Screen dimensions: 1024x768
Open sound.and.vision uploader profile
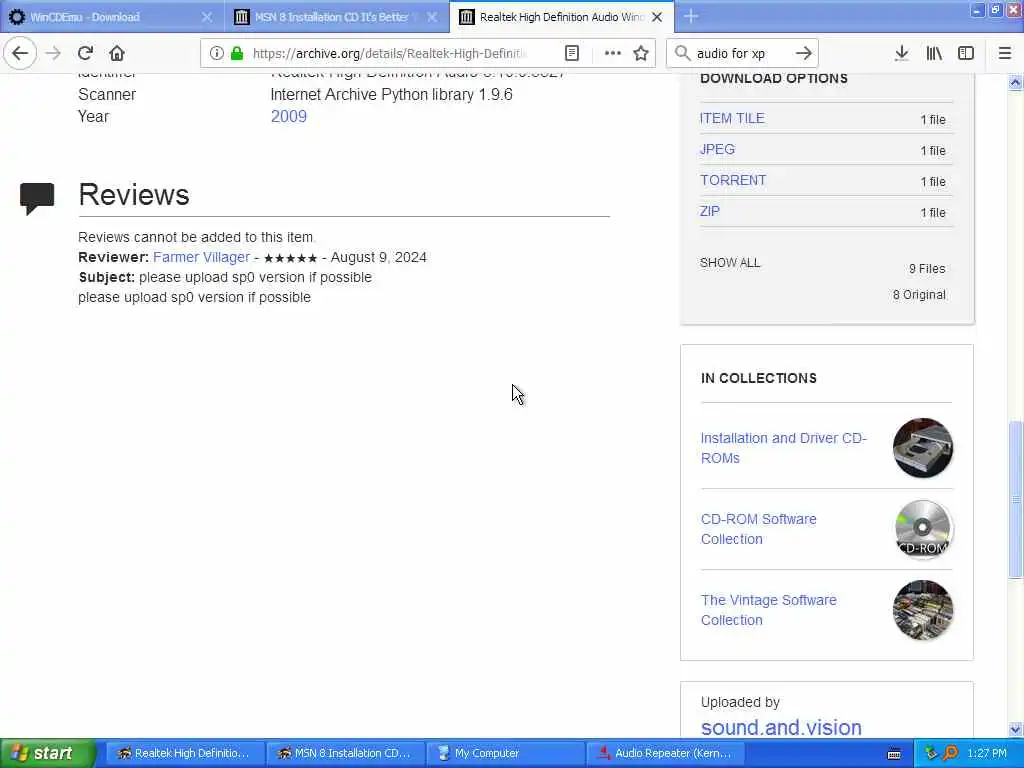(781, 727)
